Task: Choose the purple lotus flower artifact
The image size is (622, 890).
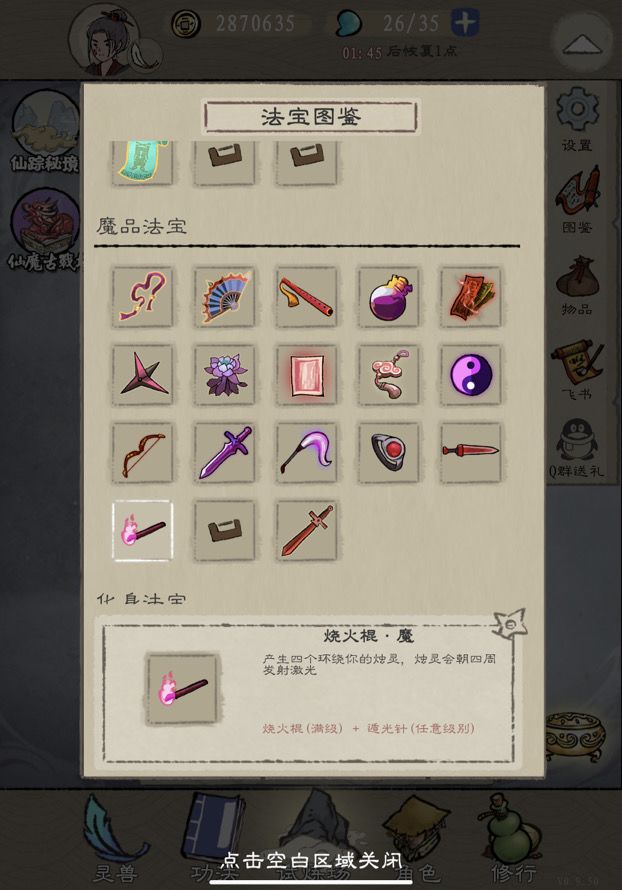Action: (x=224, y=375)
